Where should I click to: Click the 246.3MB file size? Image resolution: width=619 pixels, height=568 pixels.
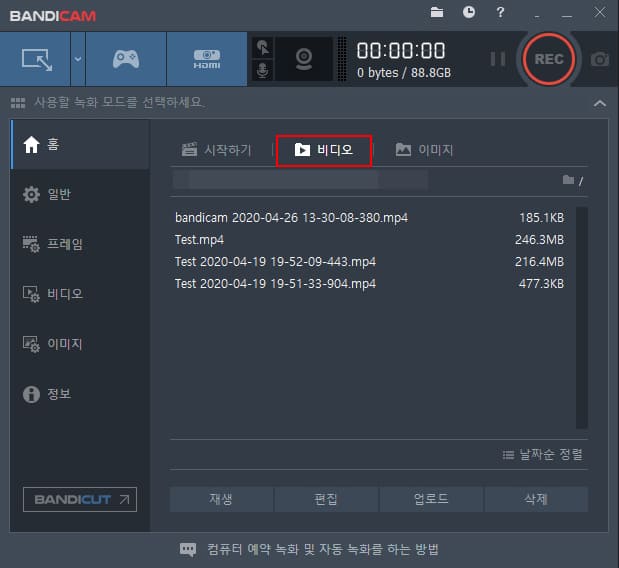540,240
